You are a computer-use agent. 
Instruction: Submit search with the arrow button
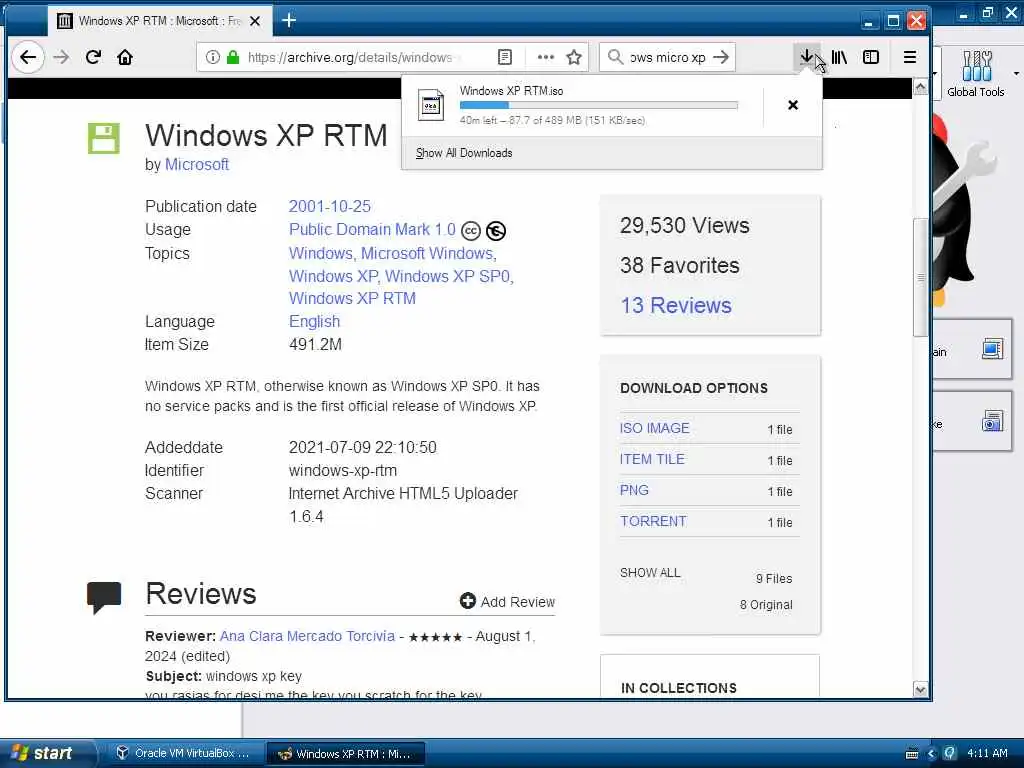(721, 57)
